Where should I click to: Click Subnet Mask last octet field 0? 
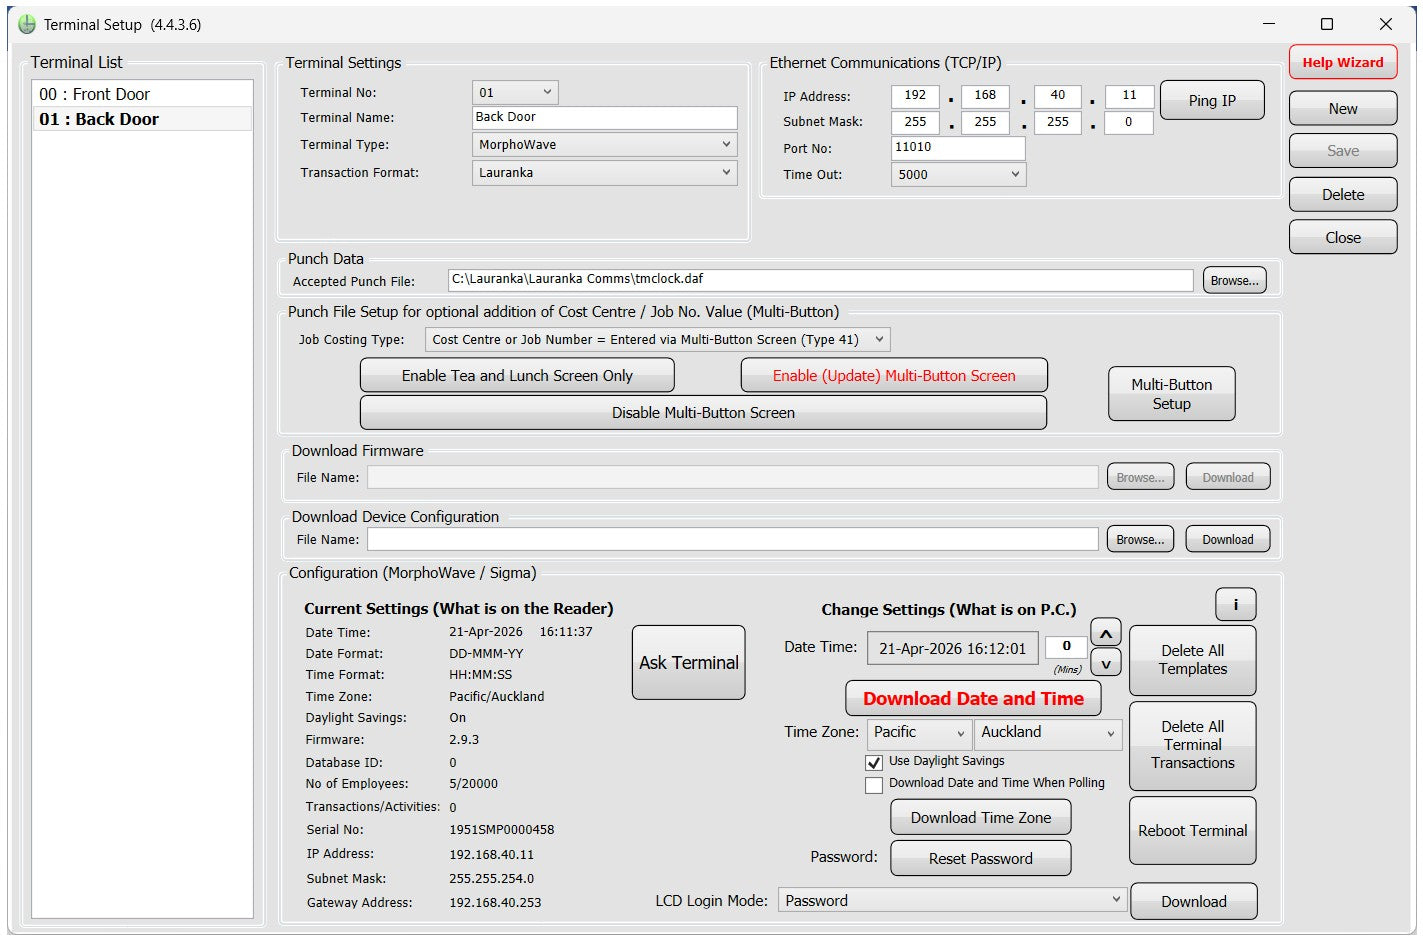[x=1129, y=123]
